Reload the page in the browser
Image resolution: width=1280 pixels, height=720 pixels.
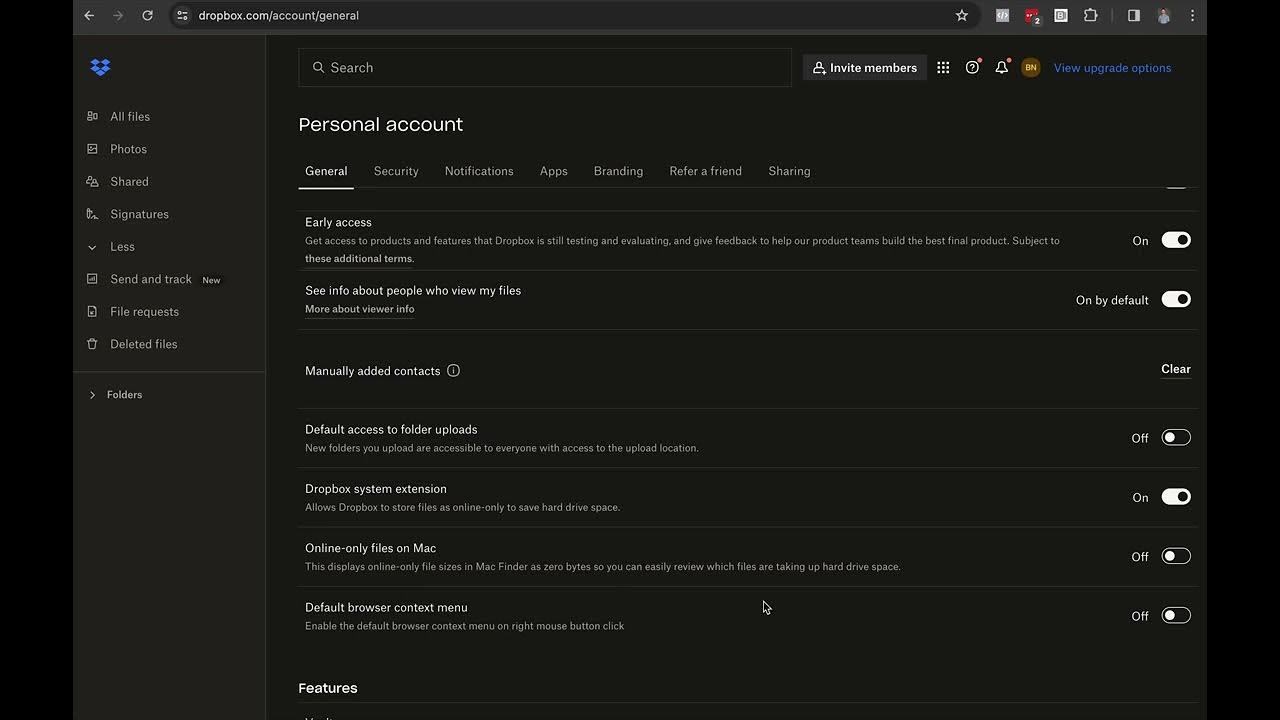tap(148, 16)
